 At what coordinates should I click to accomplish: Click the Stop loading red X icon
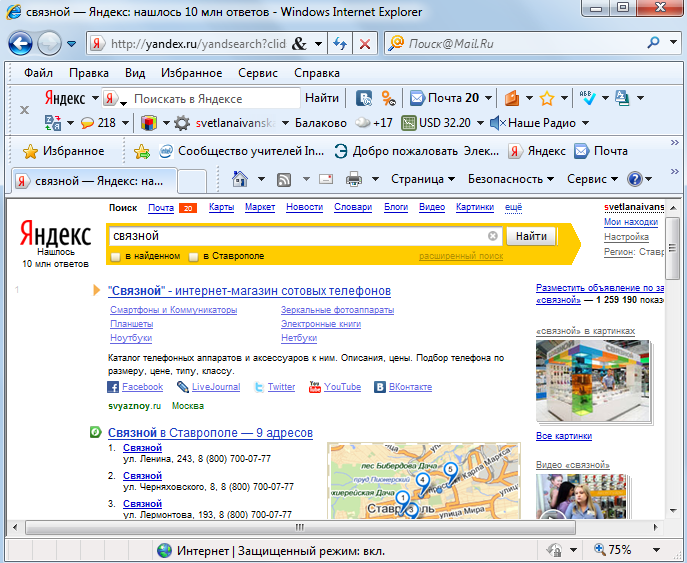tap(365, 44)
